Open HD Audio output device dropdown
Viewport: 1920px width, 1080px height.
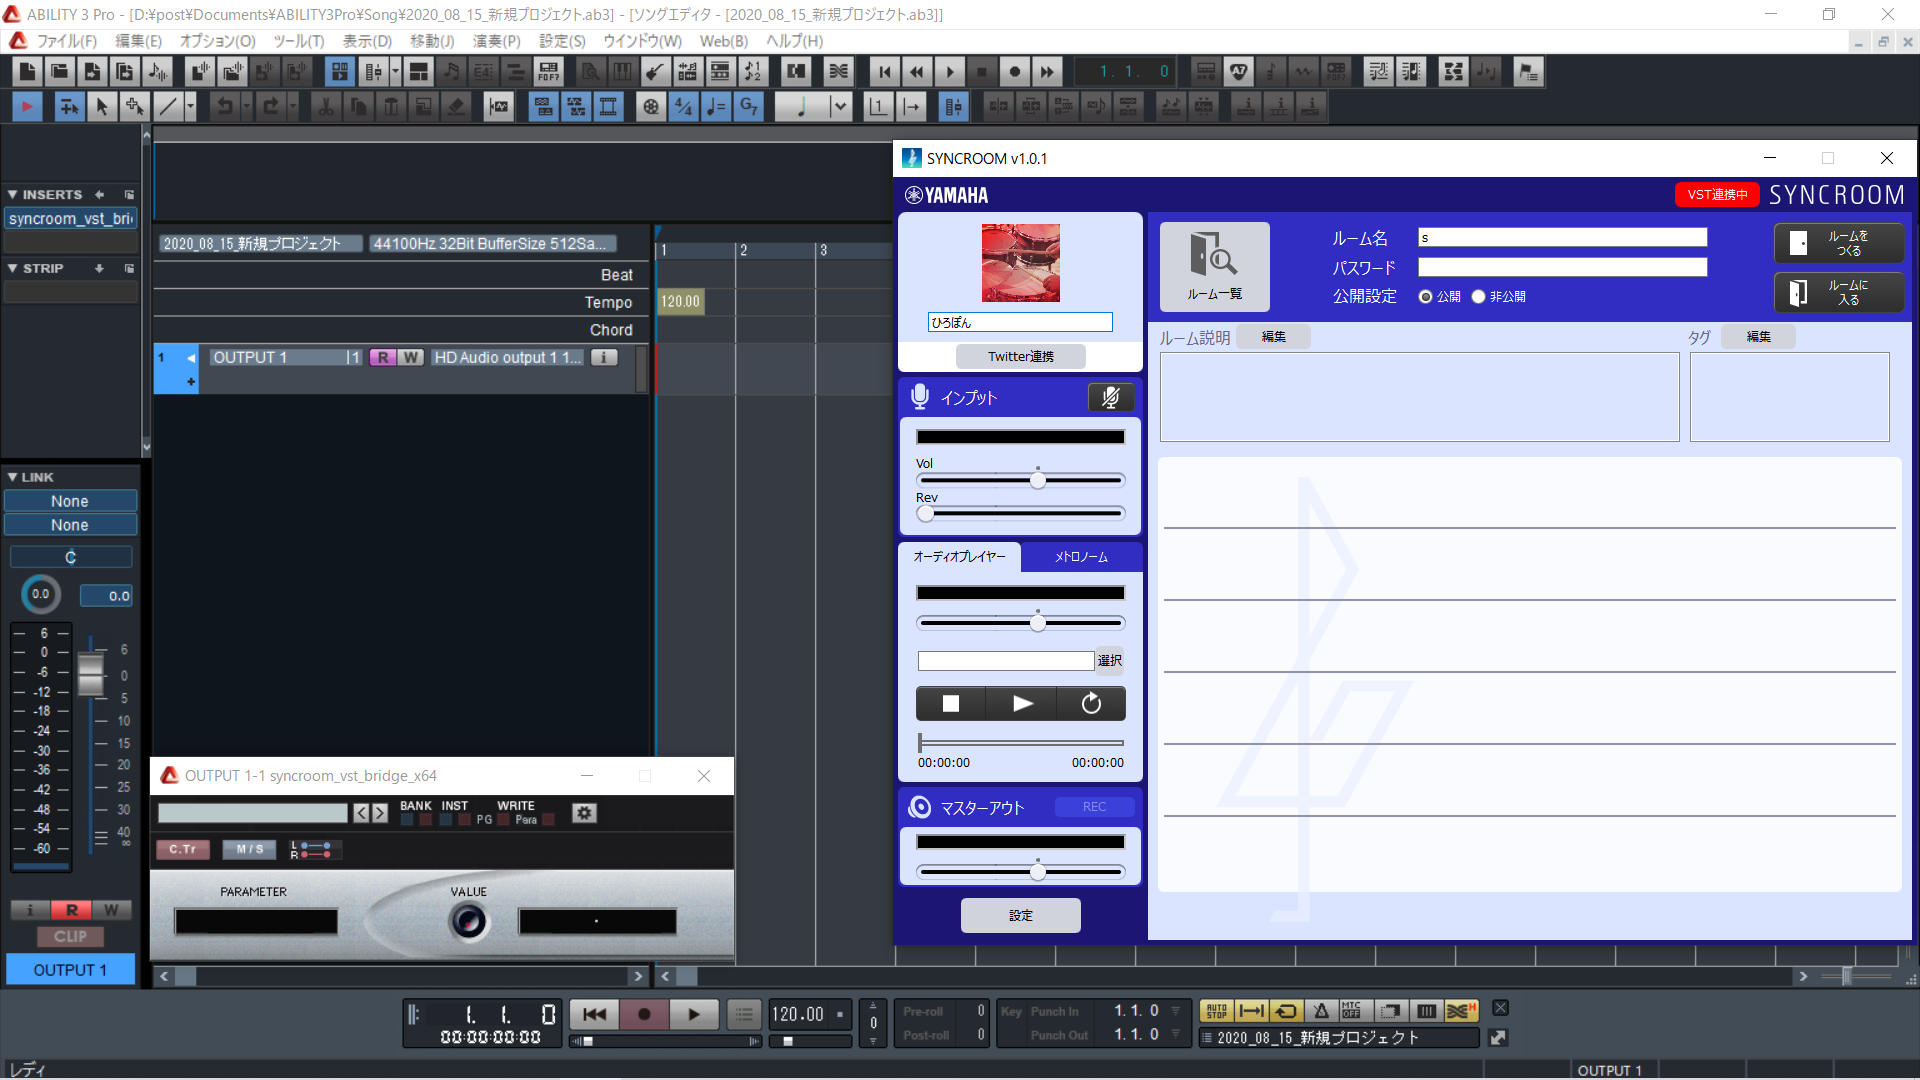point(509,358)
